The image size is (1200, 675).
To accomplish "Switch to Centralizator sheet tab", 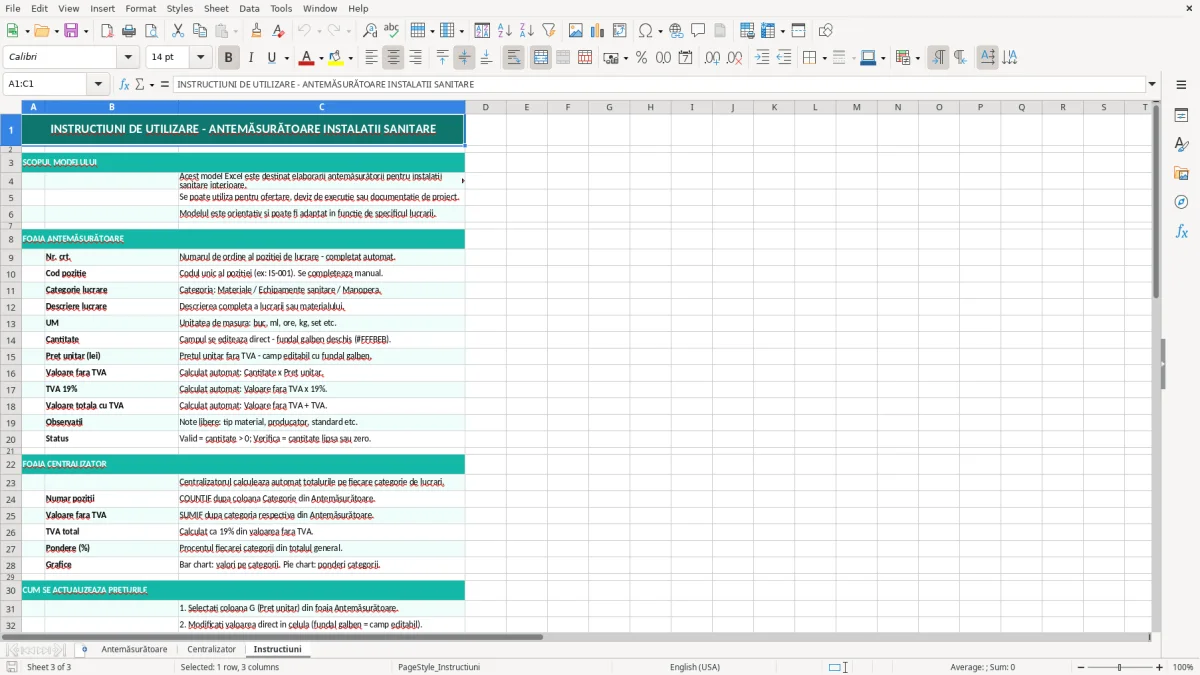I will (x=211, y=650).
